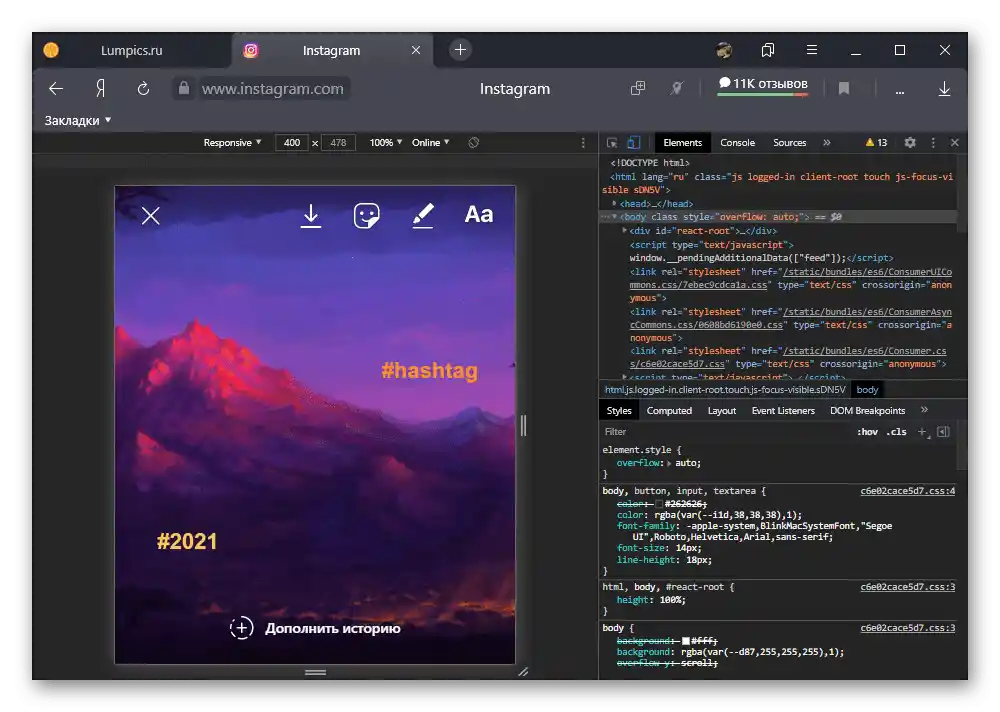Show more DevTools panels chevron
Image resolution: width=1000 pixels, height=712 pixels.
[827, 143]
